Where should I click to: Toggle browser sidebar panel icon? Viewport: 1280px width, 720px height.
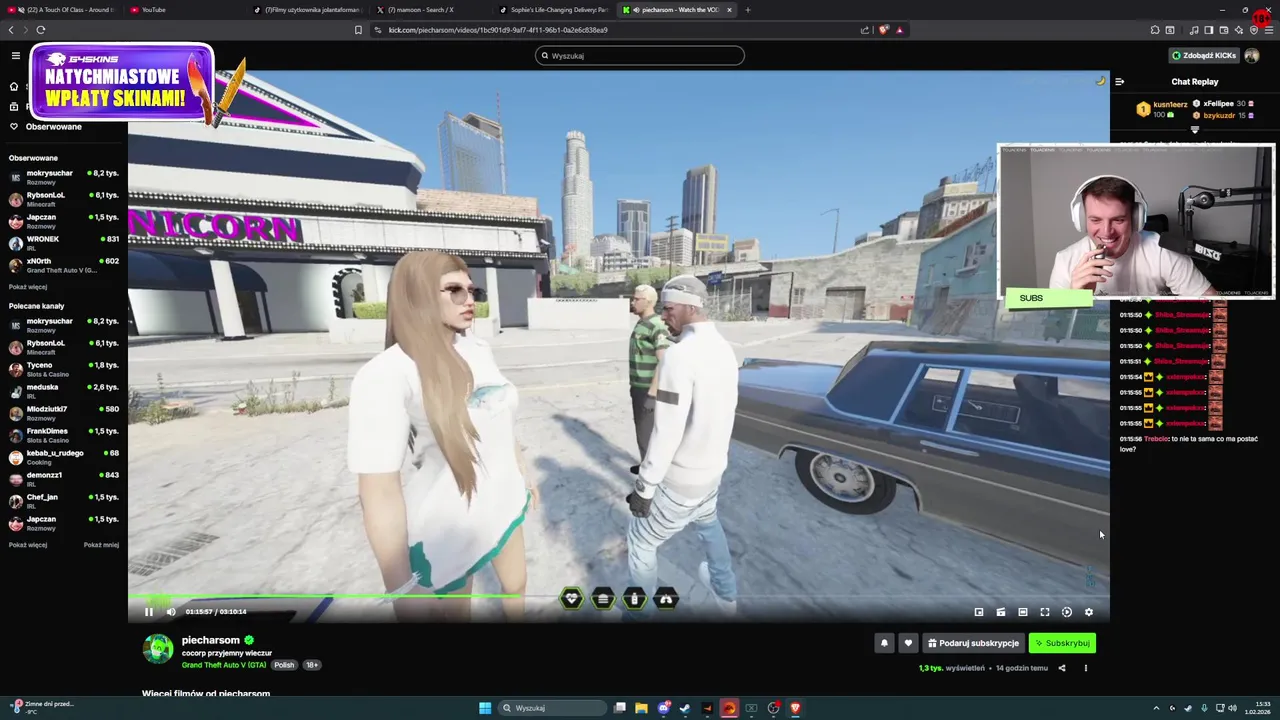pyautogui.click(x=1208, y=30)
